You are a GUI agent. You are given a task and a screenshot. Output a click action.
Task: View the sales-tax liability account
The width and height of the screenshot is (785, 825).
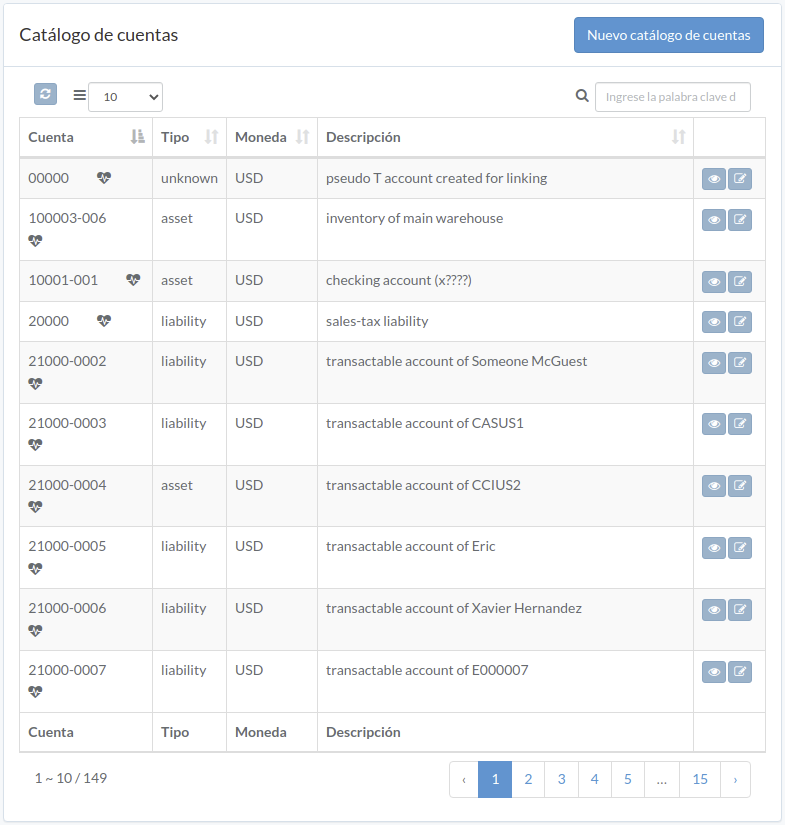click(x=714, y=321)
